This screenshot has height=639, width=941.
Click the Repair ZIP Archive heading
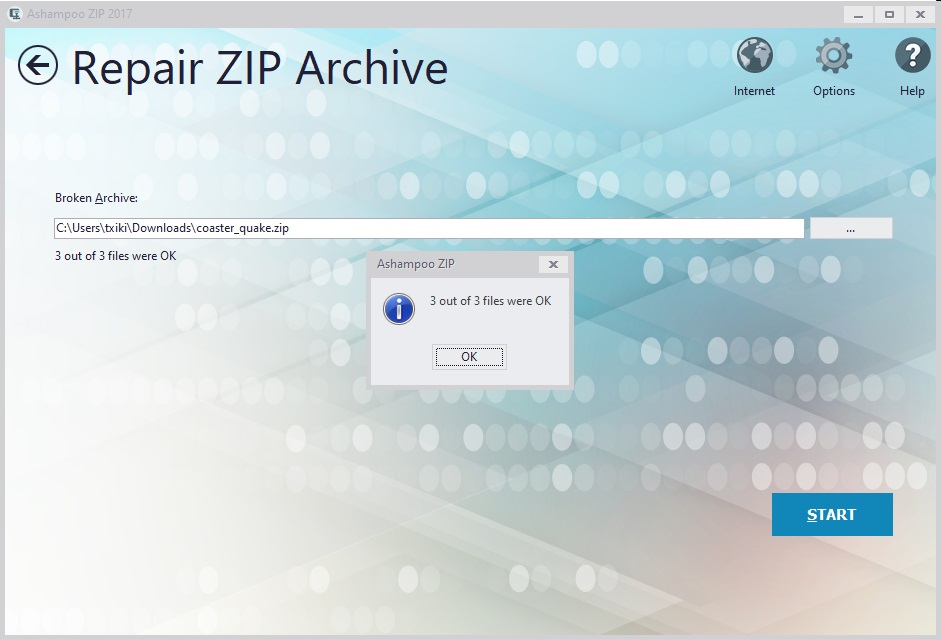259,69
